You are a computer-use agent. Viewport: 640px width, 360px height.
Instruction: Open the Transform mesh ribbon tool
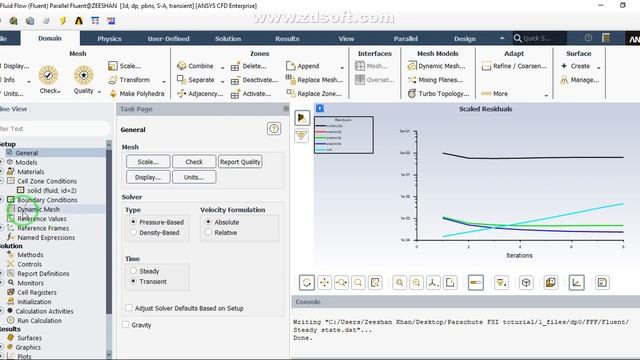click(x=129, y=80)
